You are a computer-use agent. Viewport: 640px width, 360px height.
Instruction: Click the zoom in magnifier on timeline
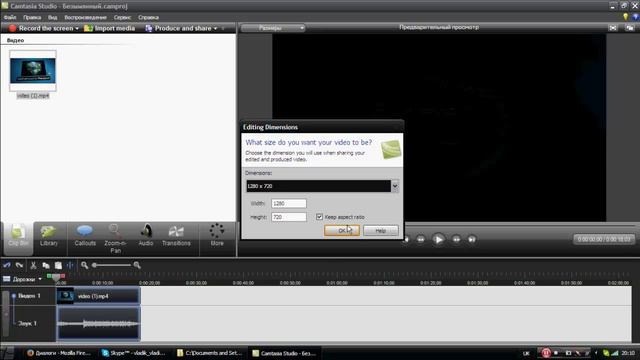[137, 265]
